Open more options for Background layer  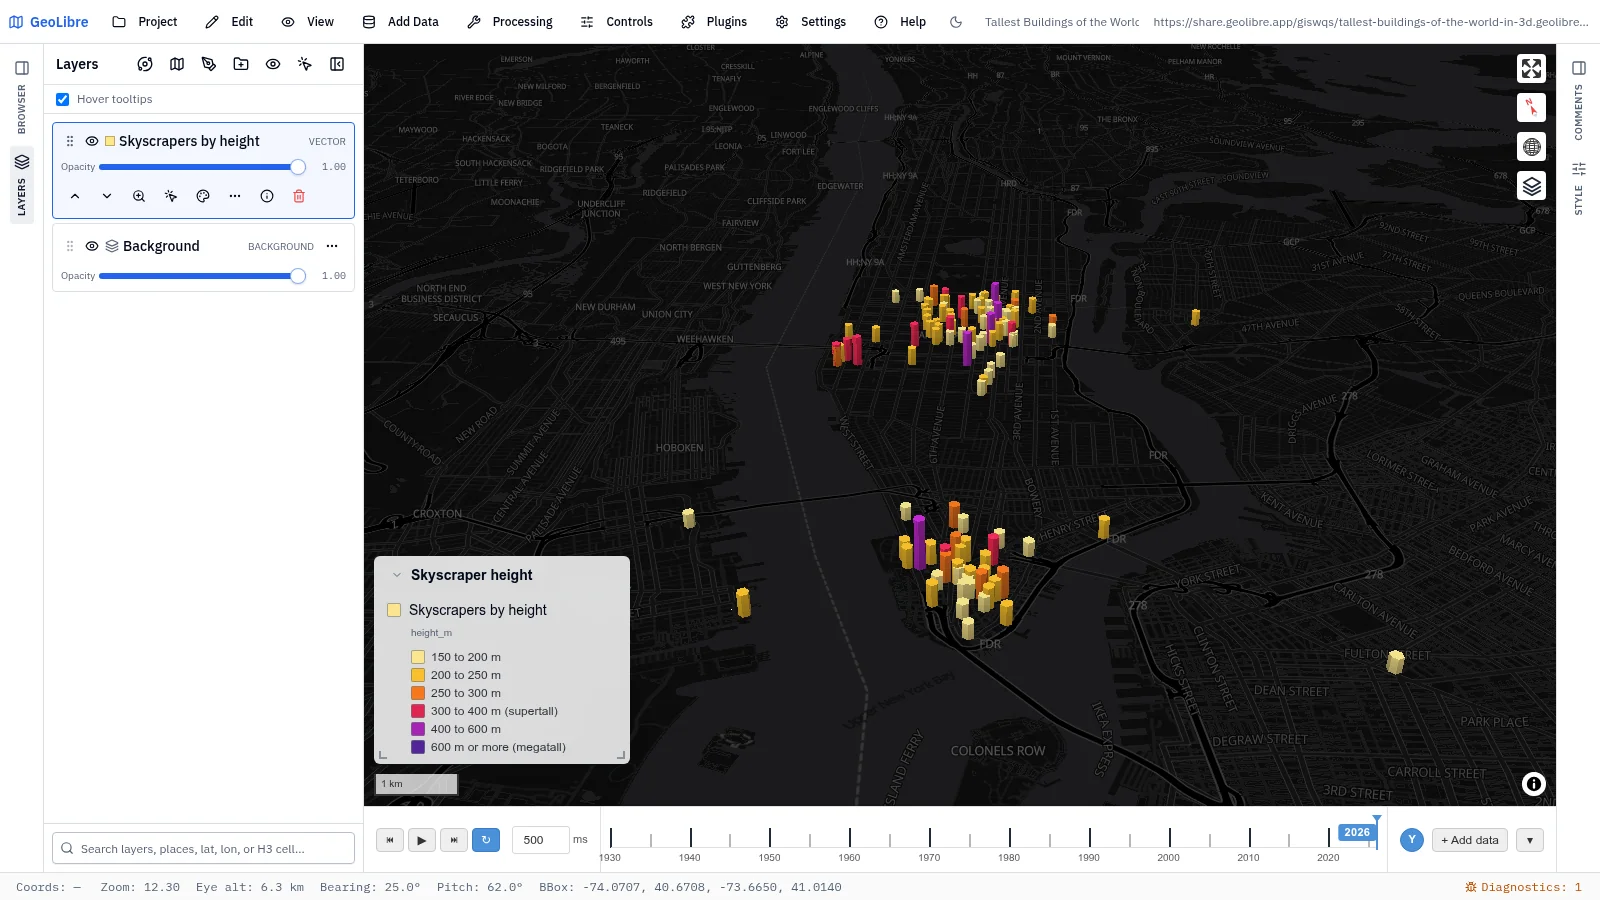[332, 246]
